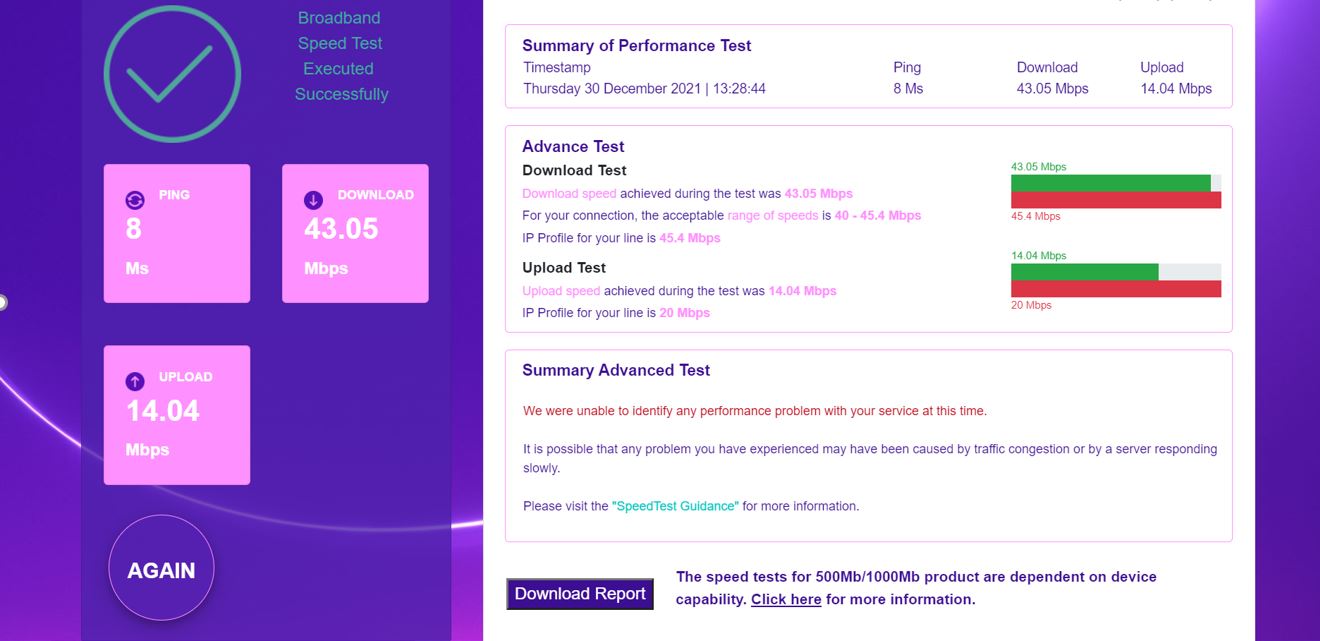Open the SpeedTest Guidance link

point(675,506)
